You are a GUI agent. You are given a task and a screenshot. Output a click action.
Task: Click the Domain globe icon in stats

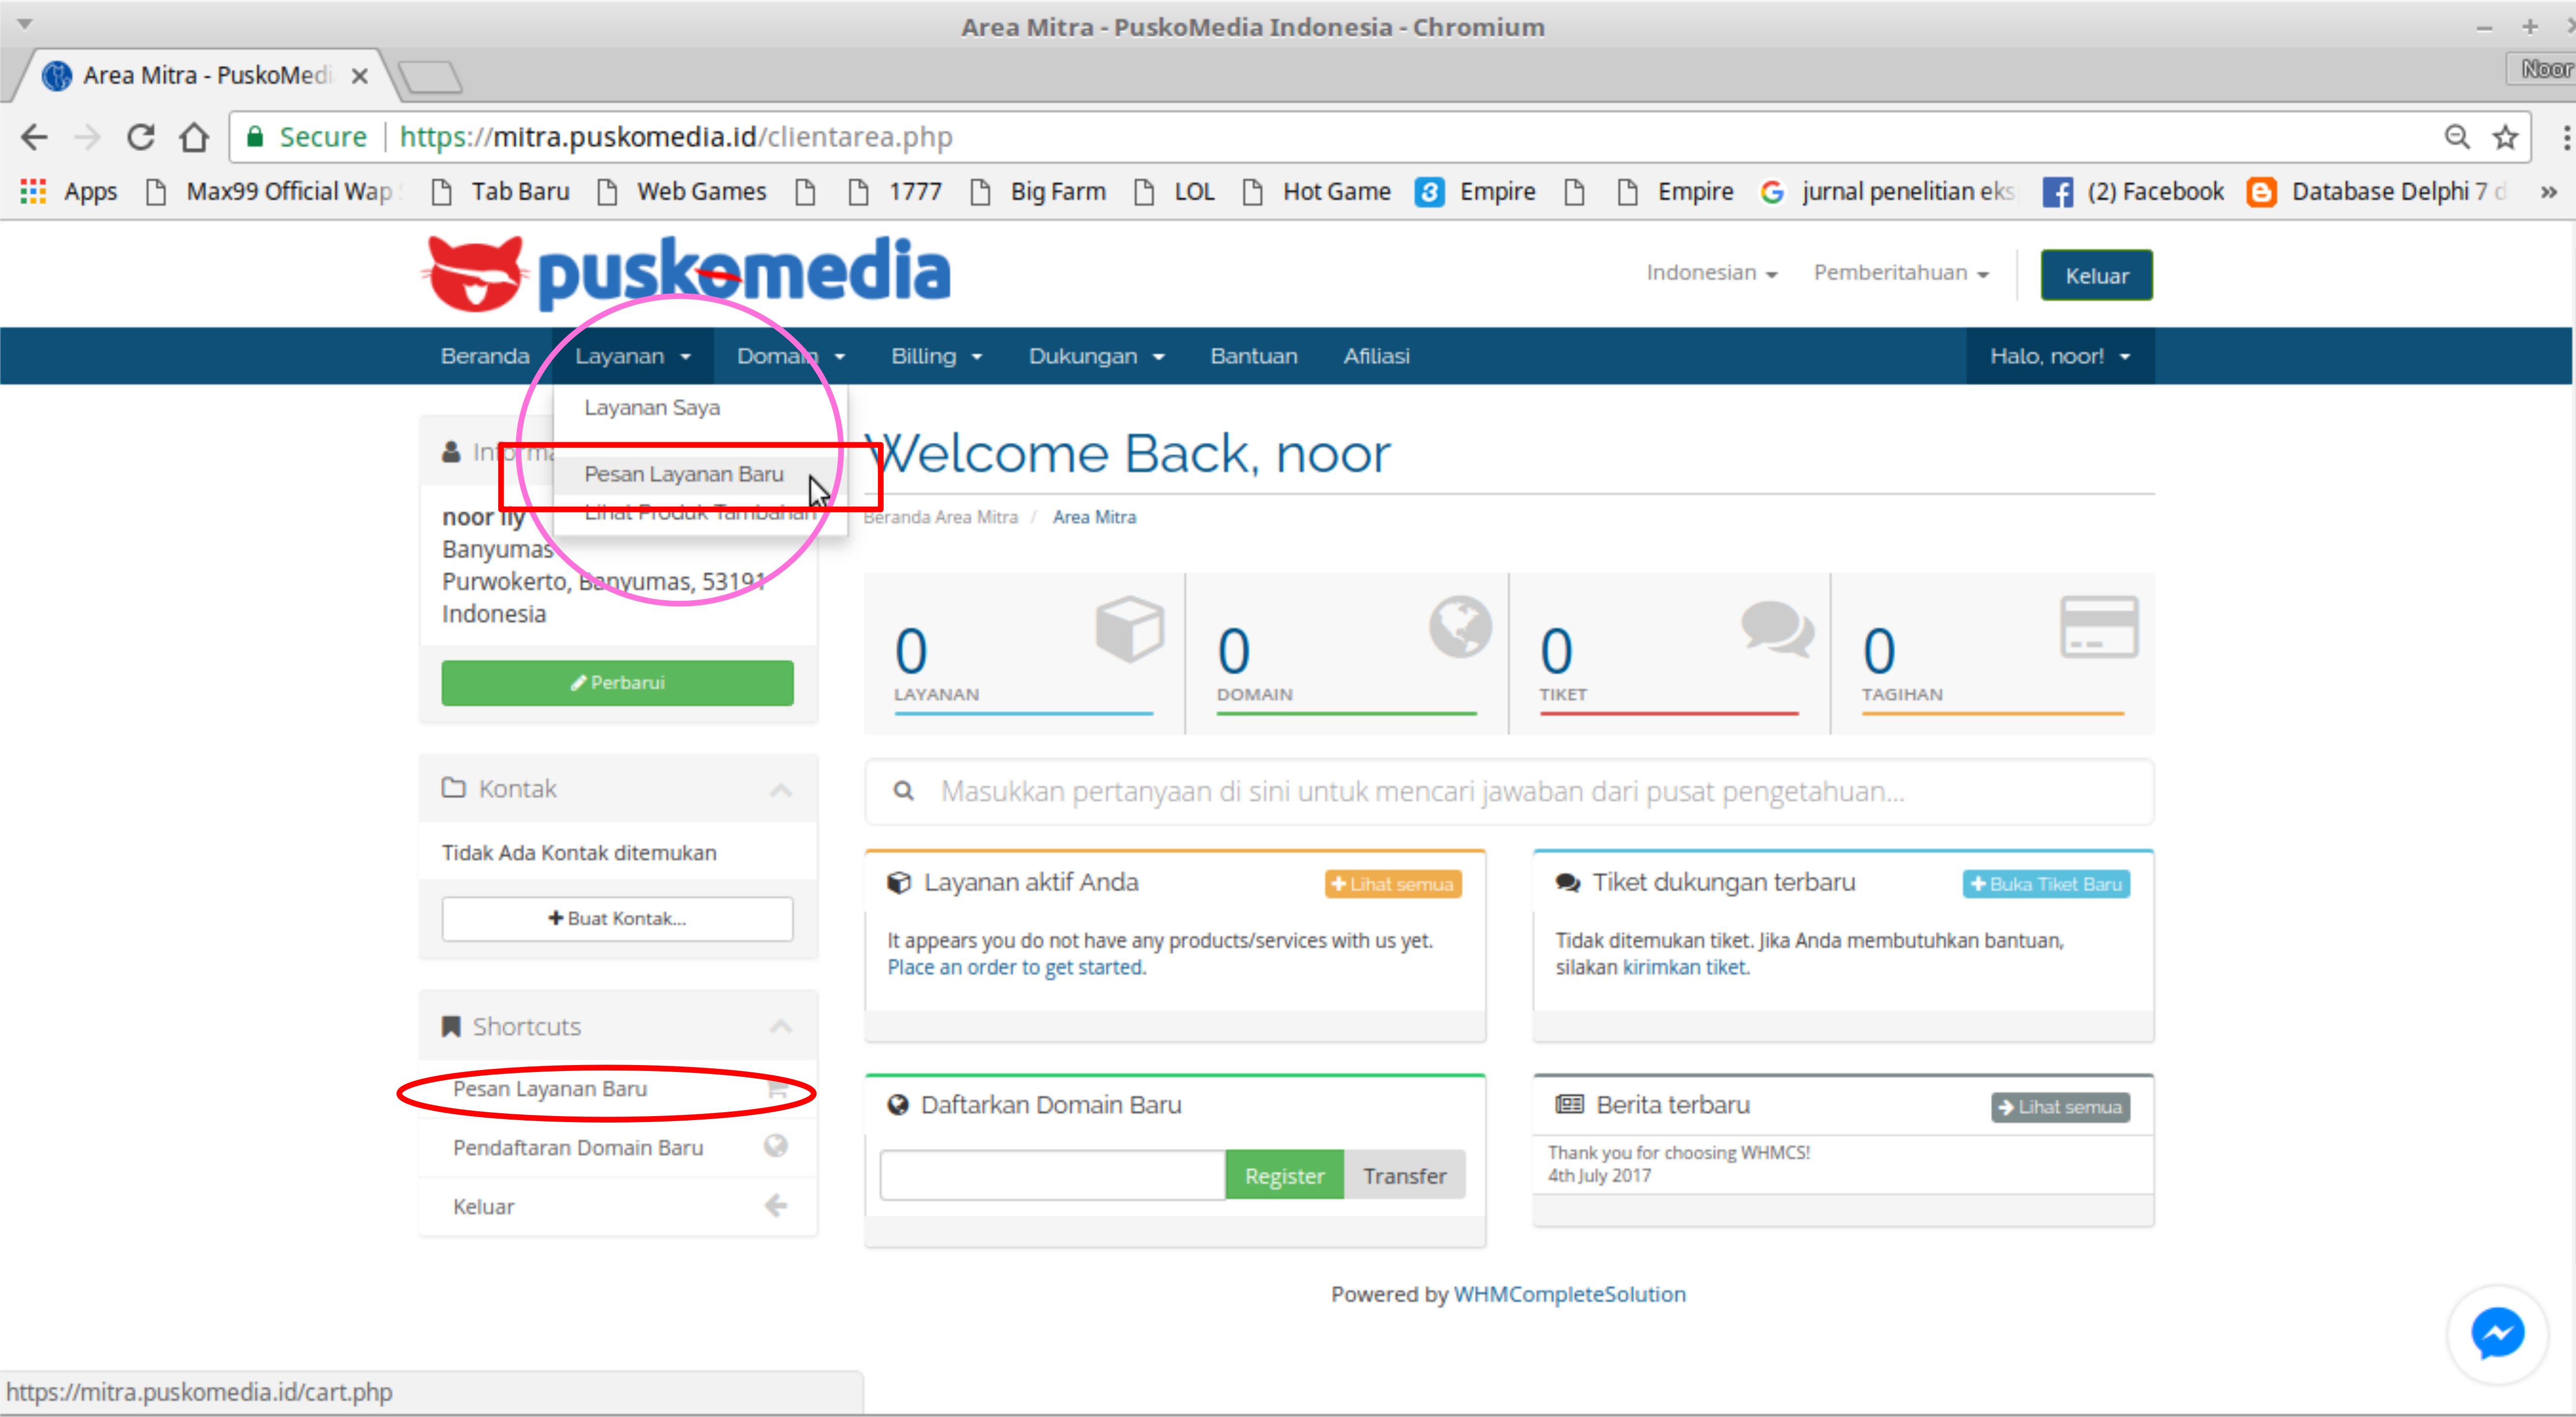(x=1460, y=626)
